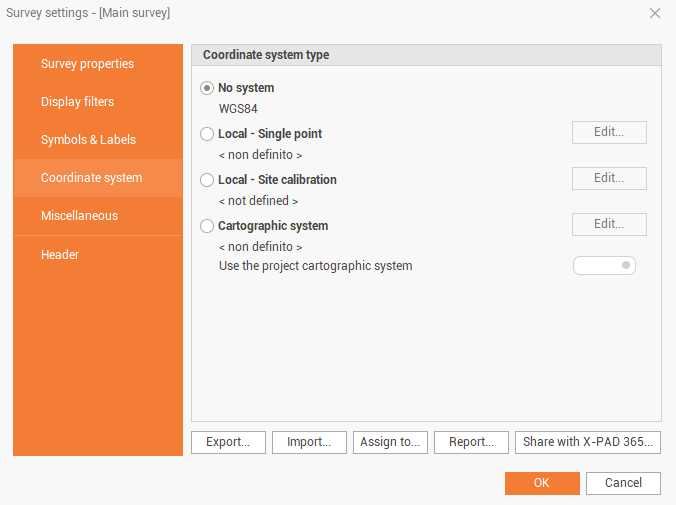Confirm settings with the OK button
This screenshot has width=676, height=505.
(542, 483)
